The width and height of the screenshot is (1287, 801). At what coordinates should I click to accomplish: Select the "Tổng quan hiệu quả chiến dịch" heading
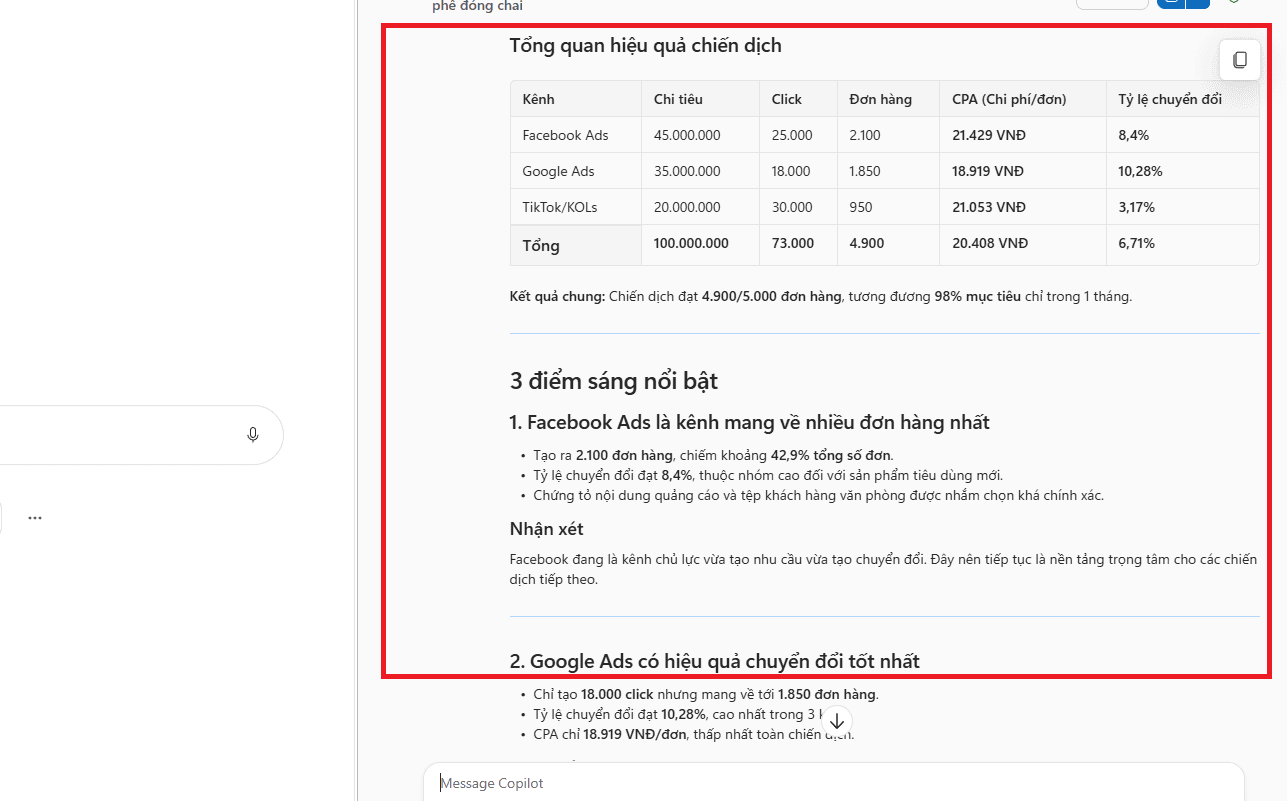point(646,45)
